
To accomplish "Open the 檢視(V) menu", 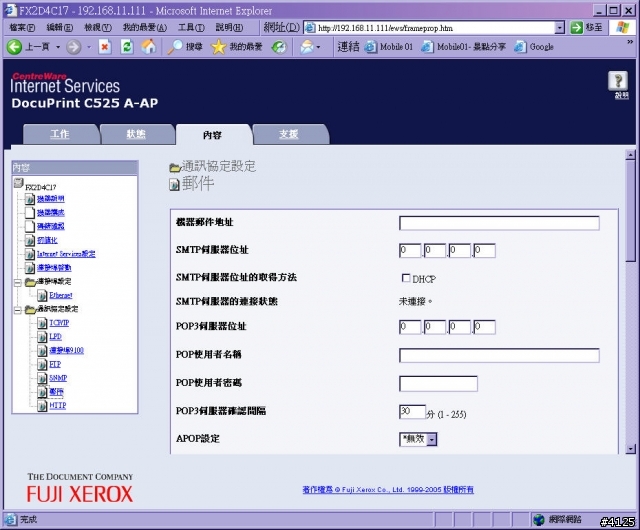I will tap(98, 27).
